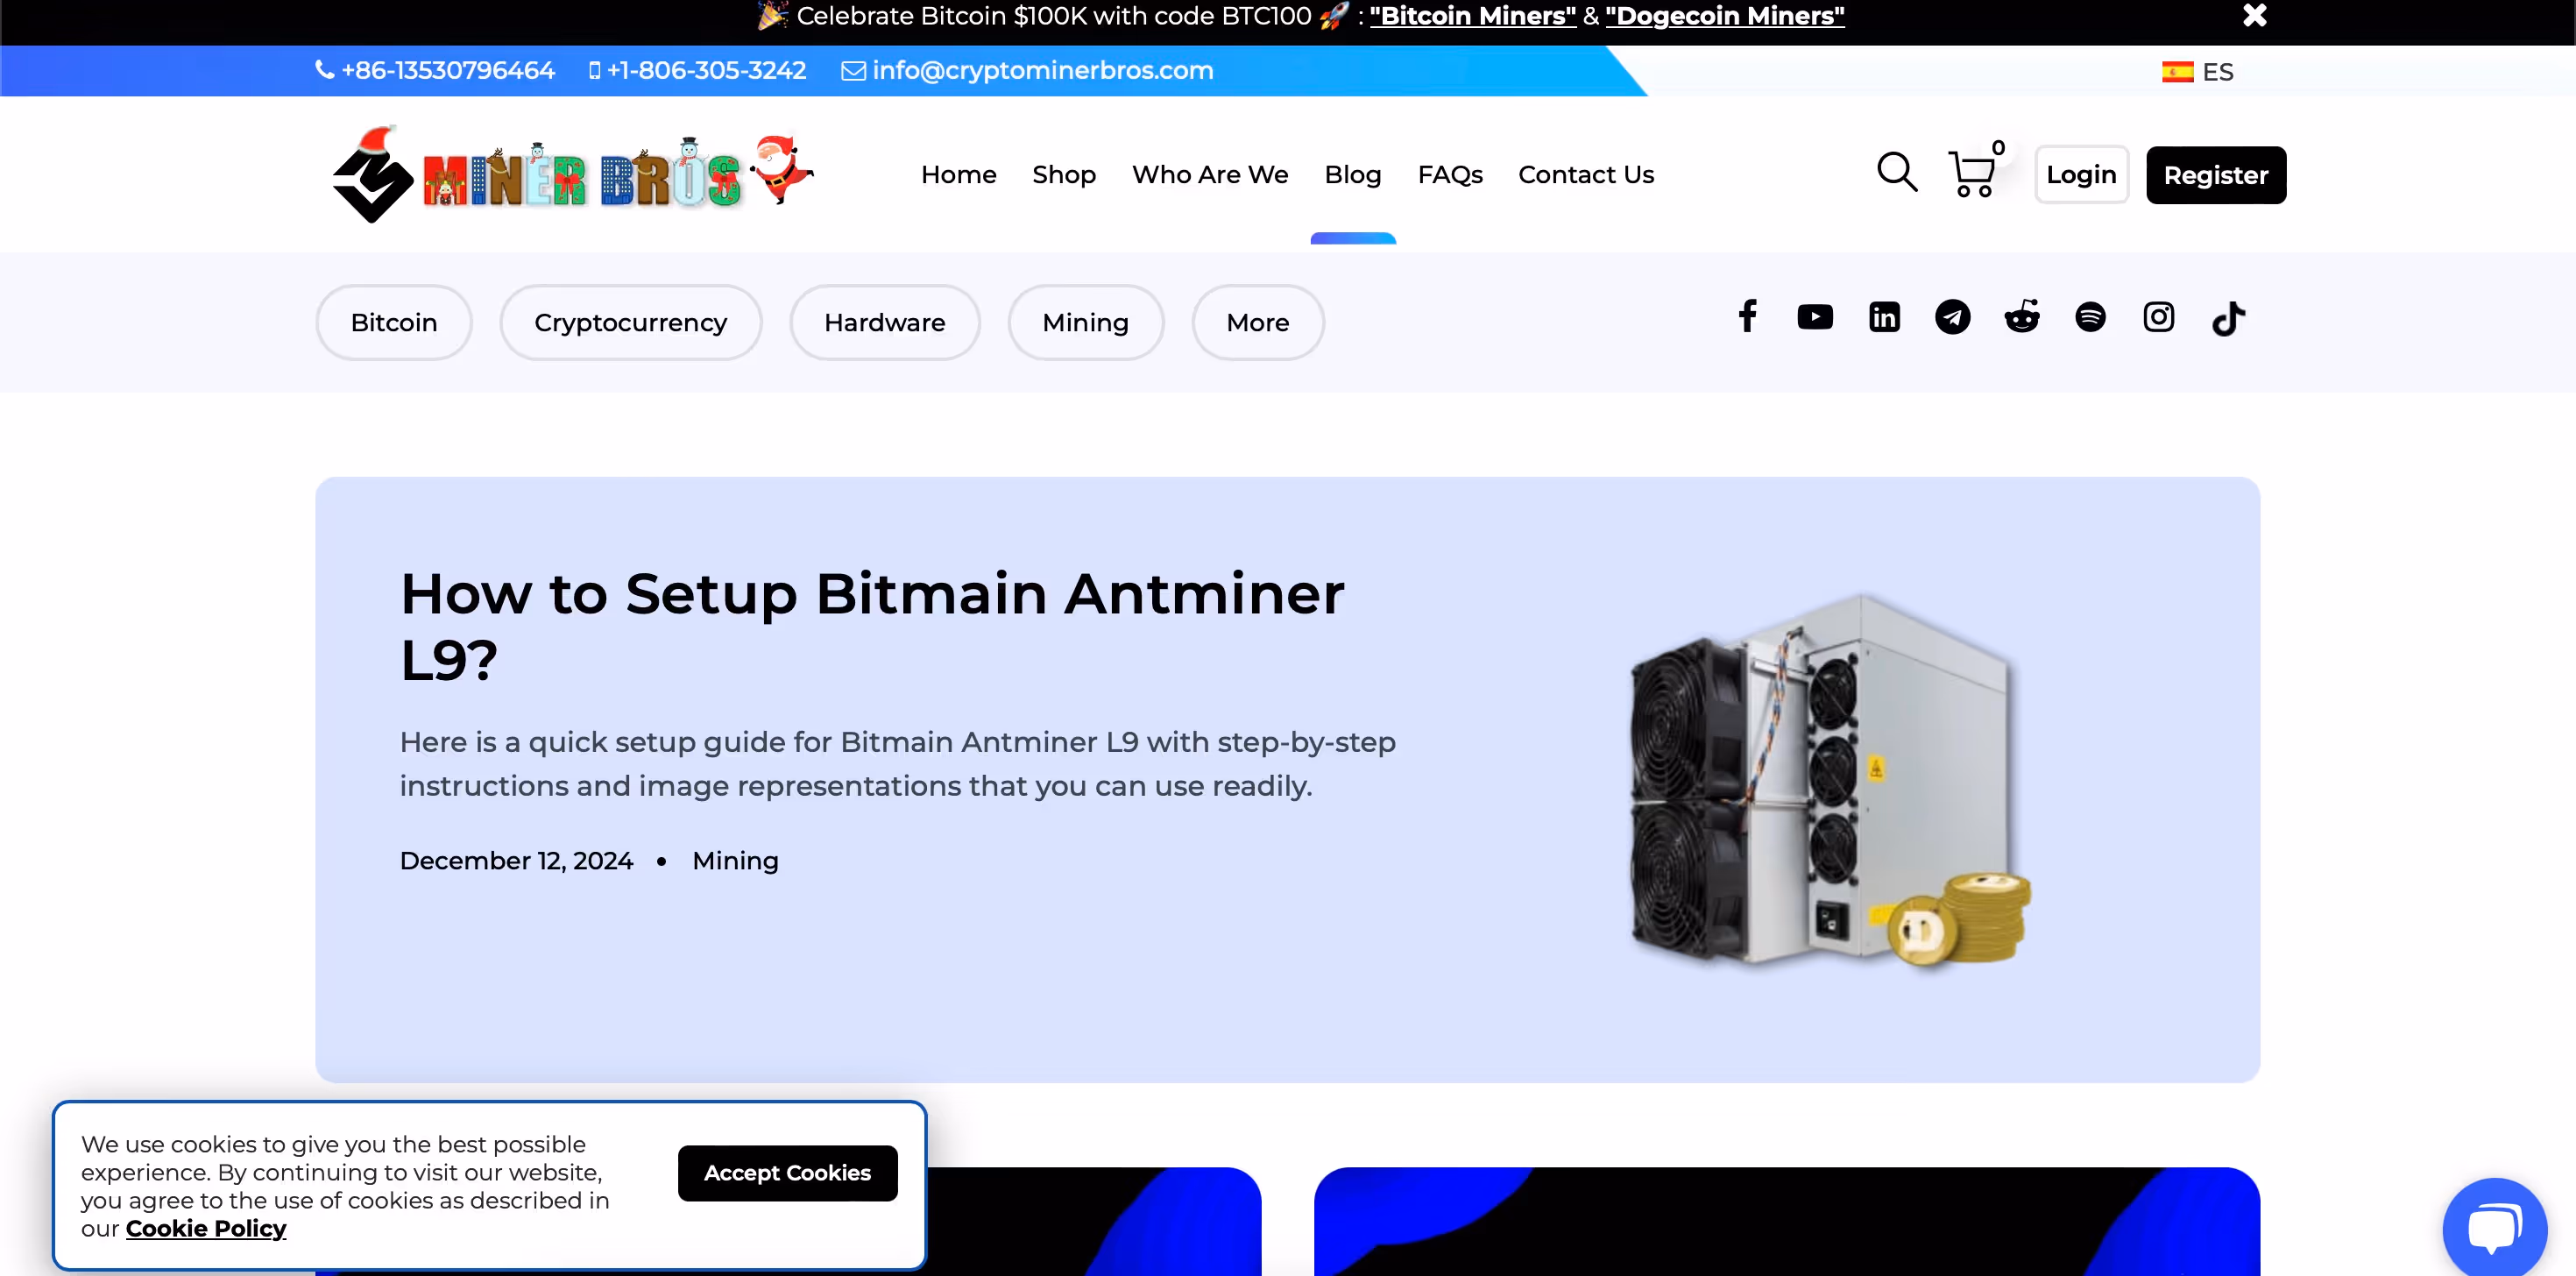
Task: Select the Blog navigation item
Action: coord(1352,174)
